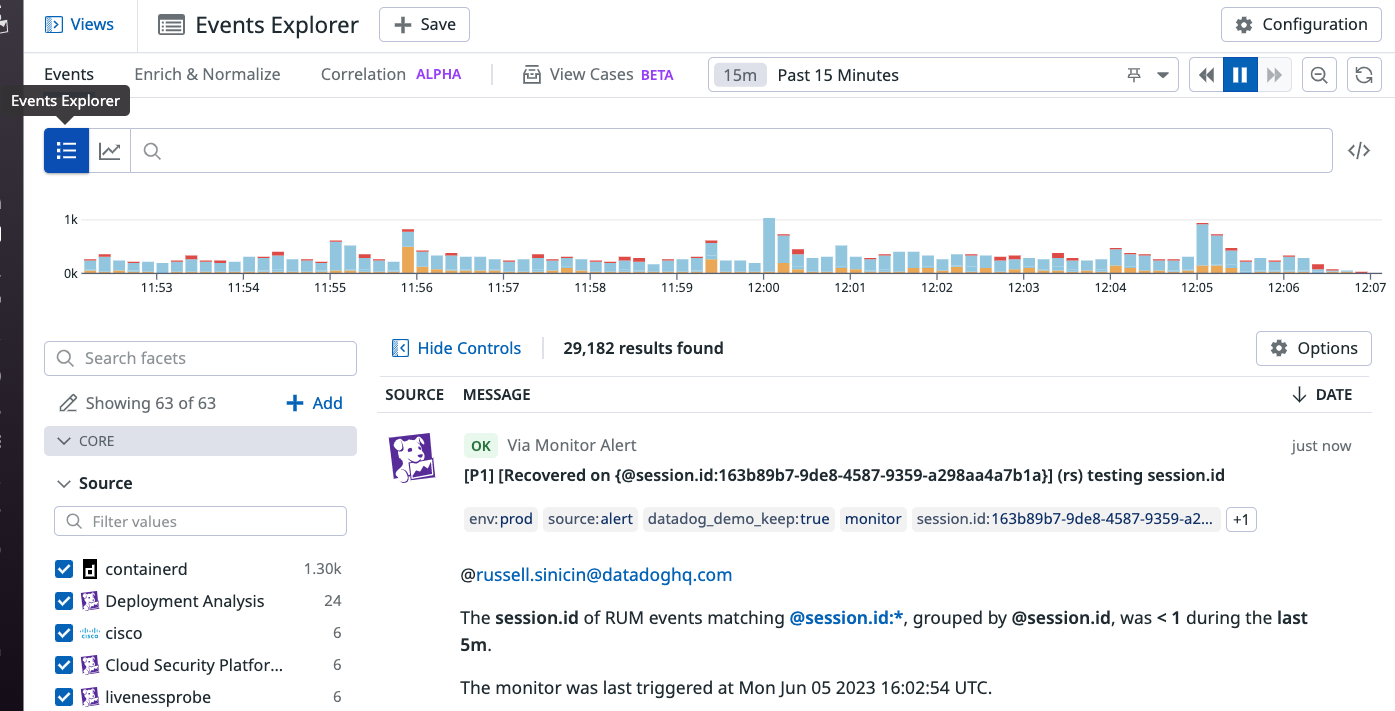This screenshot has width=1395, height=711.
Task: Click the Datadog monitor event avatar
Action: 411,458
